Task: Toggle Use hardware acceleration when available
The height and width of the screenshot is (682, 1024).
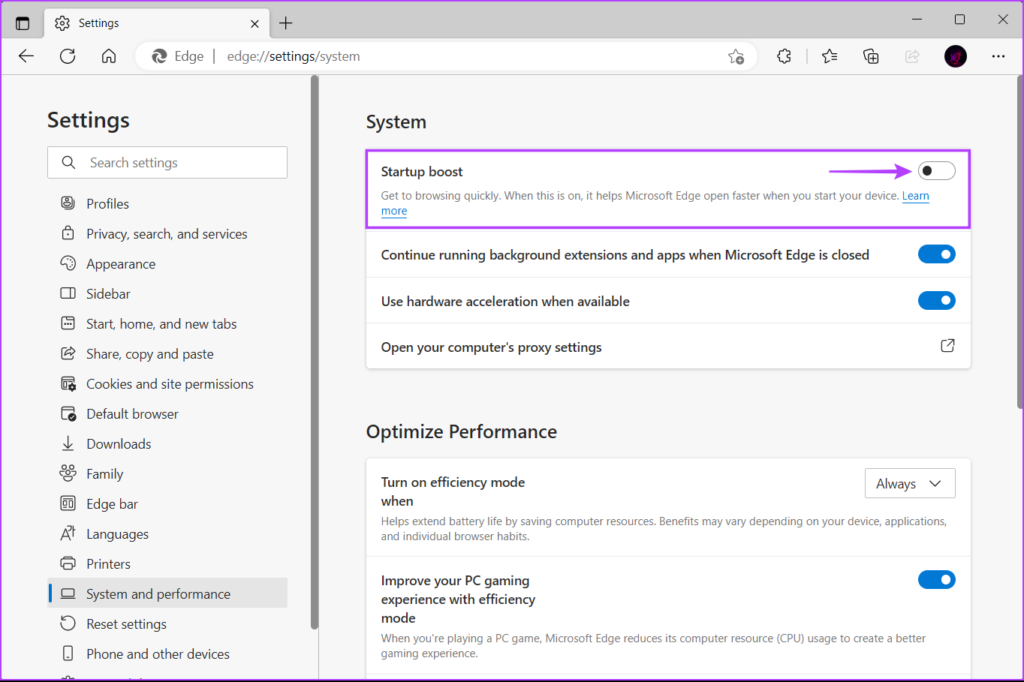Action: (x=936, y=300)
